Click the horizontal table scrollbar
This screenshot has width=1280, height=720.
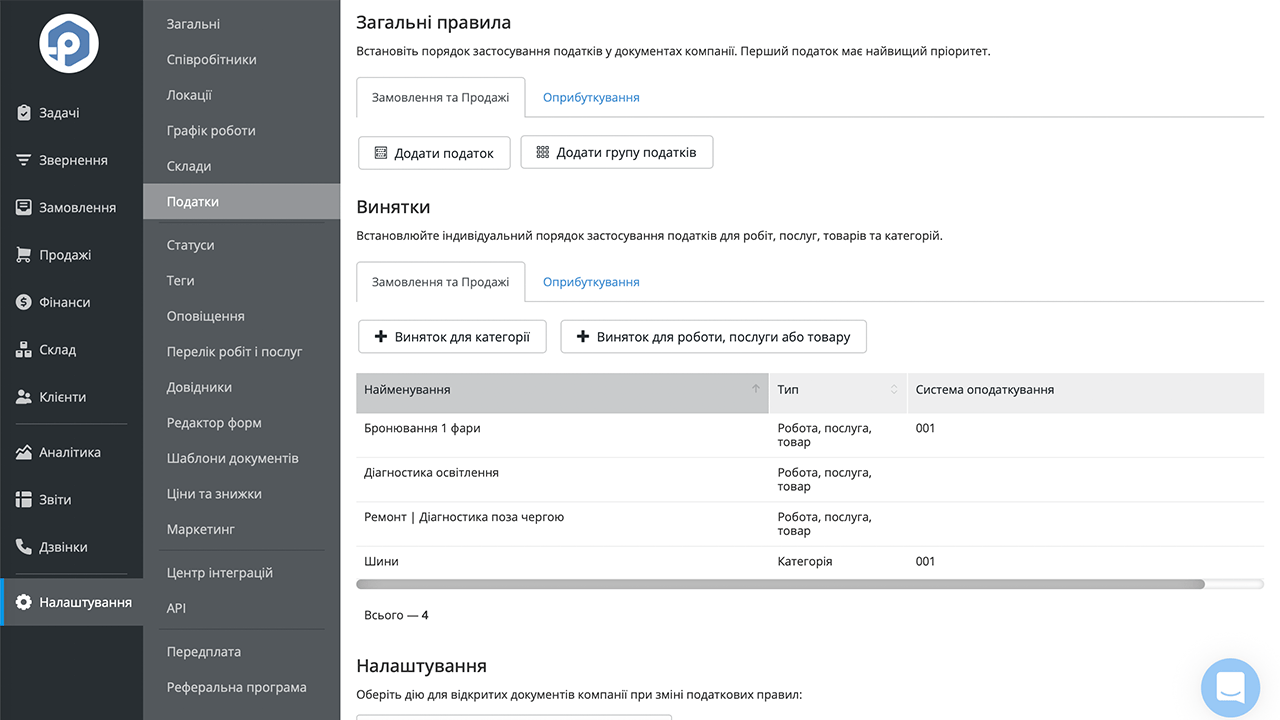pyautogui.click(x=780, y=584)
